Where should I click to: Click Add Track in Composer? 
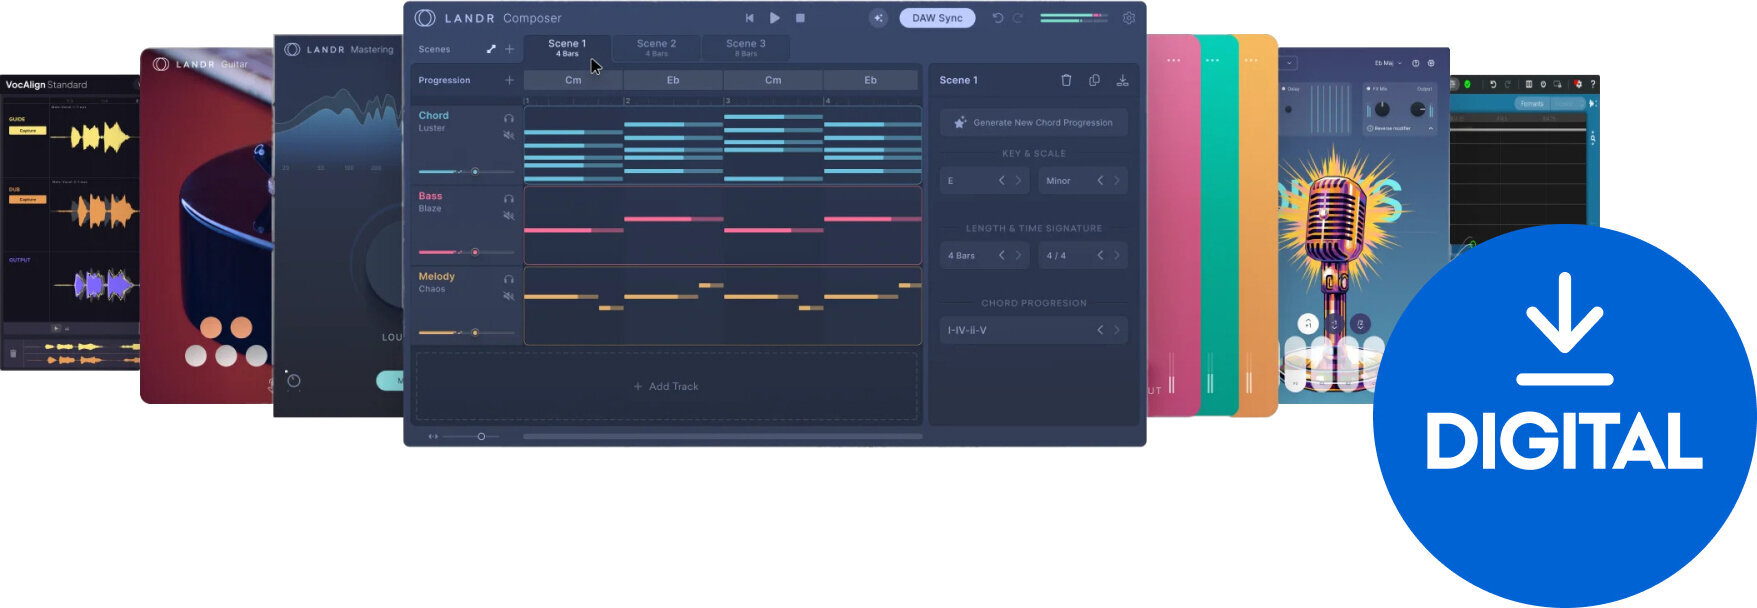click(666, 386)
